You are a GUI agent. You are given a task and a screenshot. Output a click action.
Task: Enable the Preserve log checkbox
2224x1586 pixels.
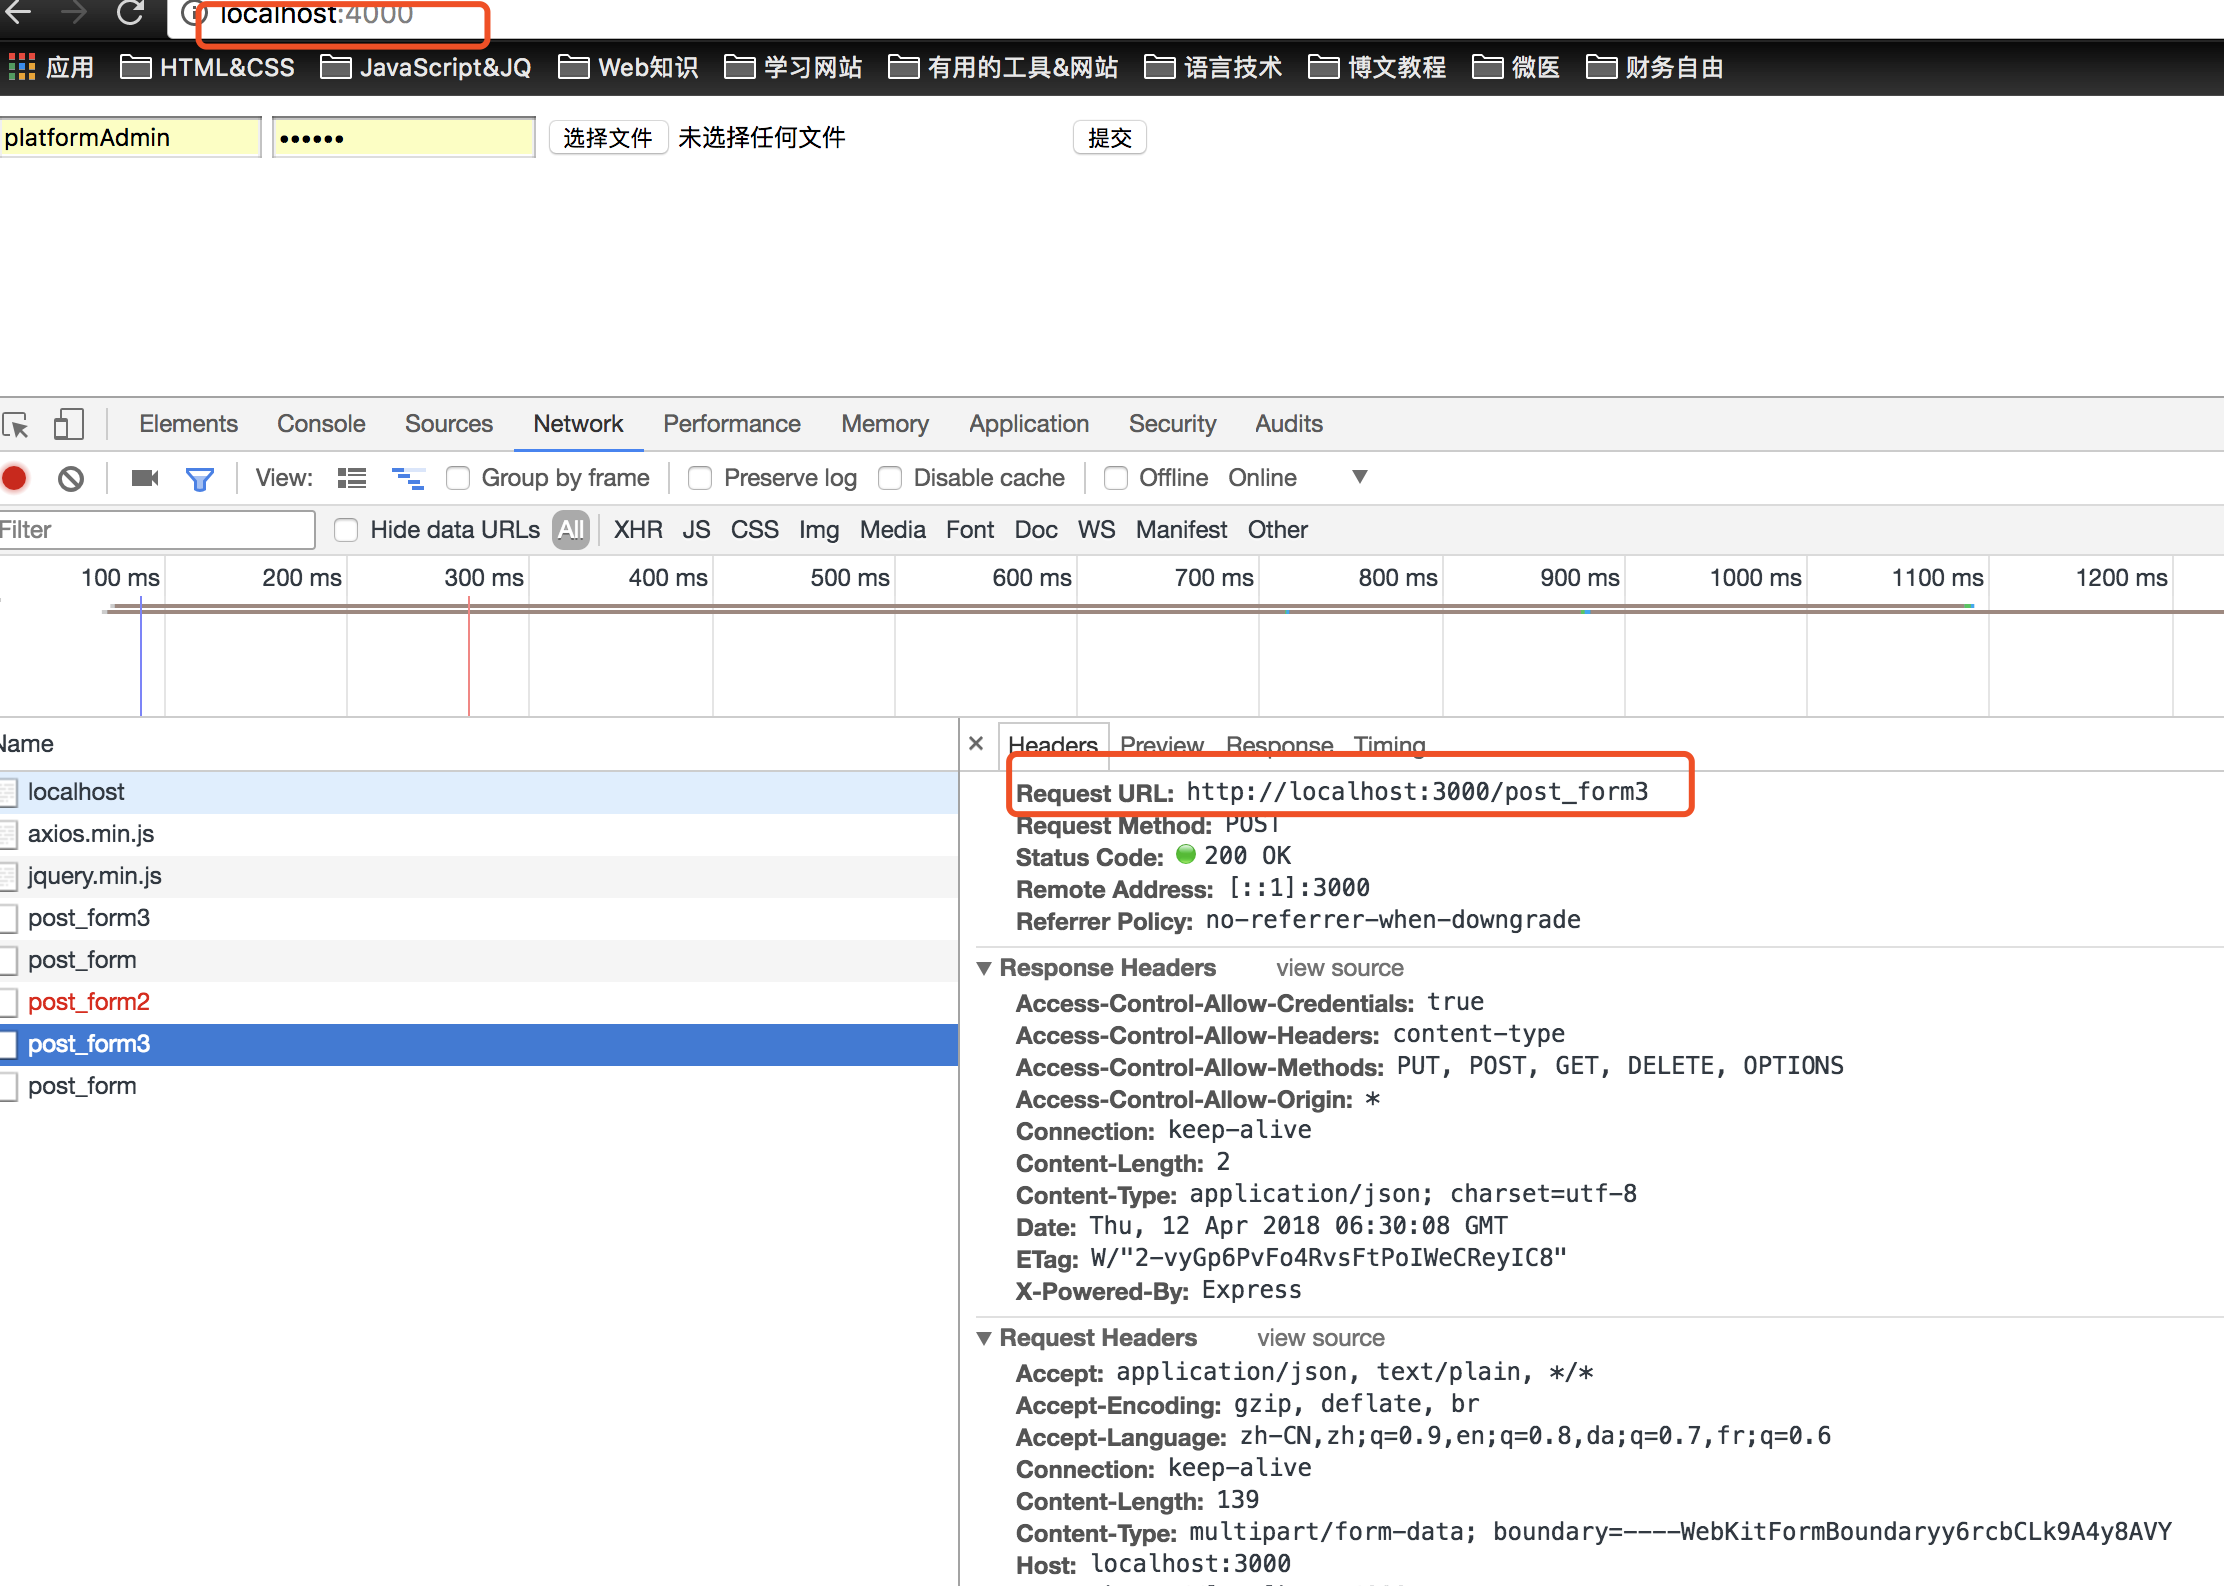[700, 478]
